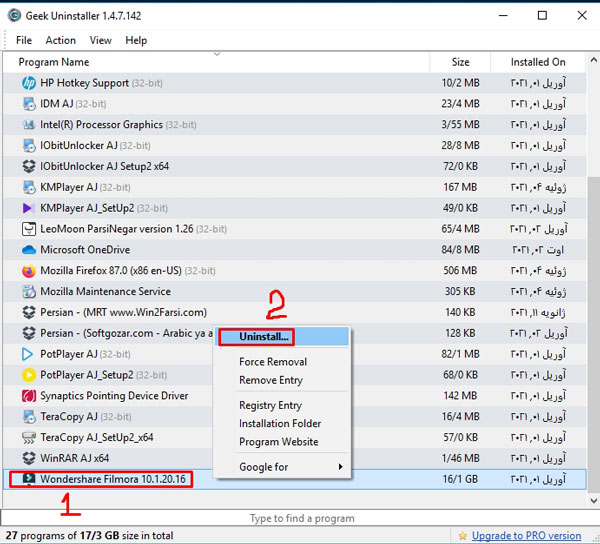The height and width of the screenshot is (544, 600).
Task: Click the Microsoft OneDrive cloud icon
Action: coord(29,250)
